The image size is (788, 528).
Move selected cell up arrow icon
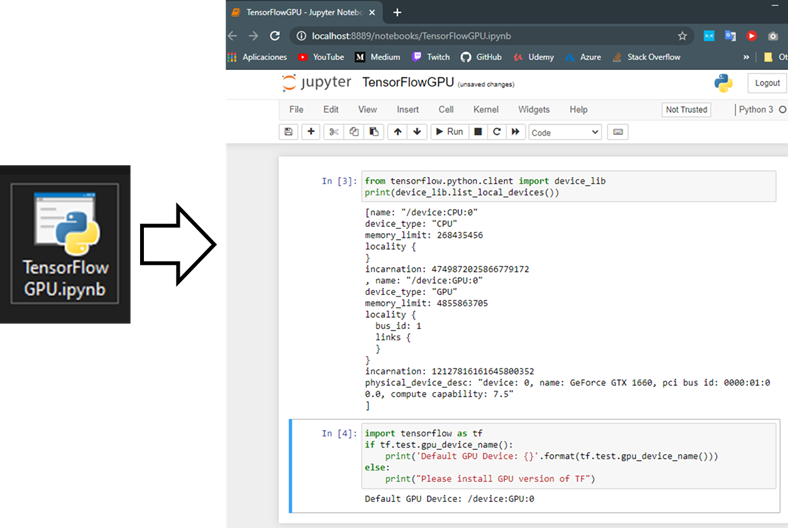coord(398,132)
